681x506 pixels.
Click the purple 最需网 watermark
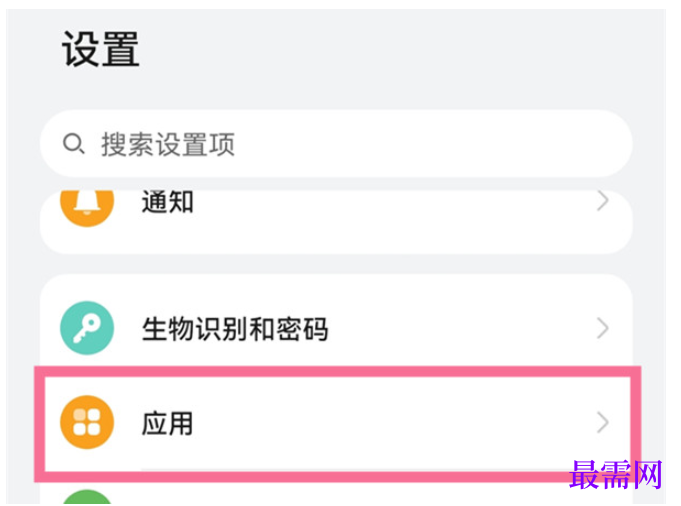click(615, 475)
